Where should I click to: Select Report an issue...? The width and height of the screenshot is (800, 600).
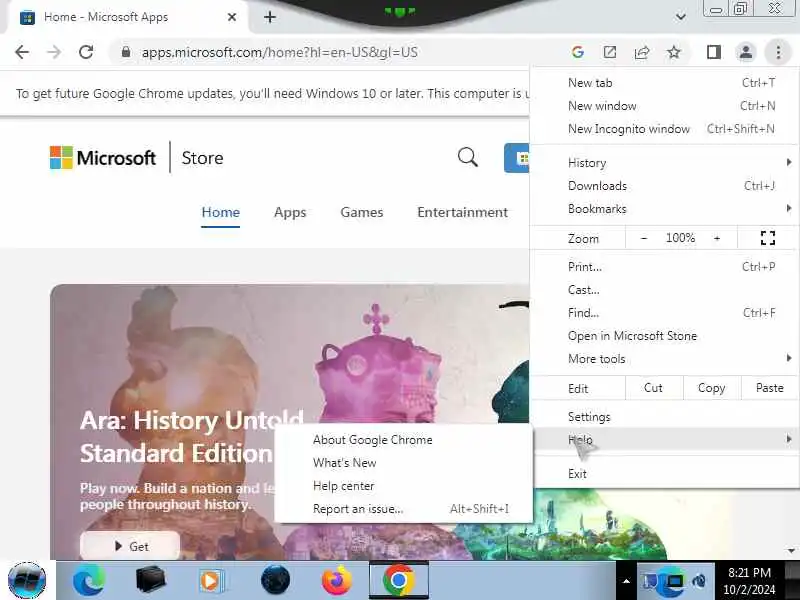point(404,509)
